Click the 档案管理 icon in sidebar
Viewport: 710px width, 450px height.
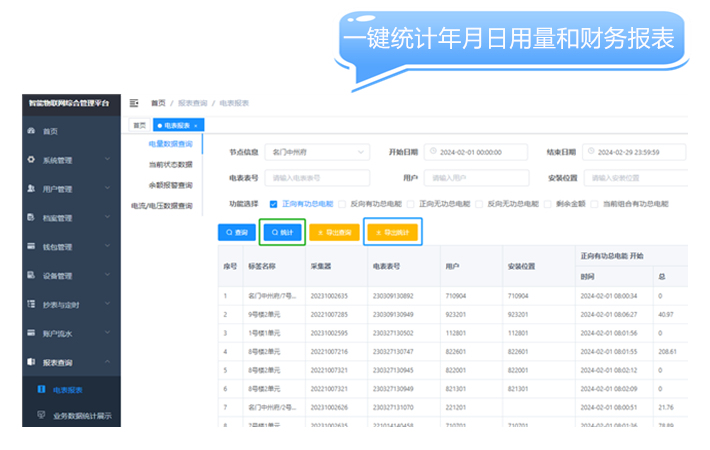(x=29, y=218)
